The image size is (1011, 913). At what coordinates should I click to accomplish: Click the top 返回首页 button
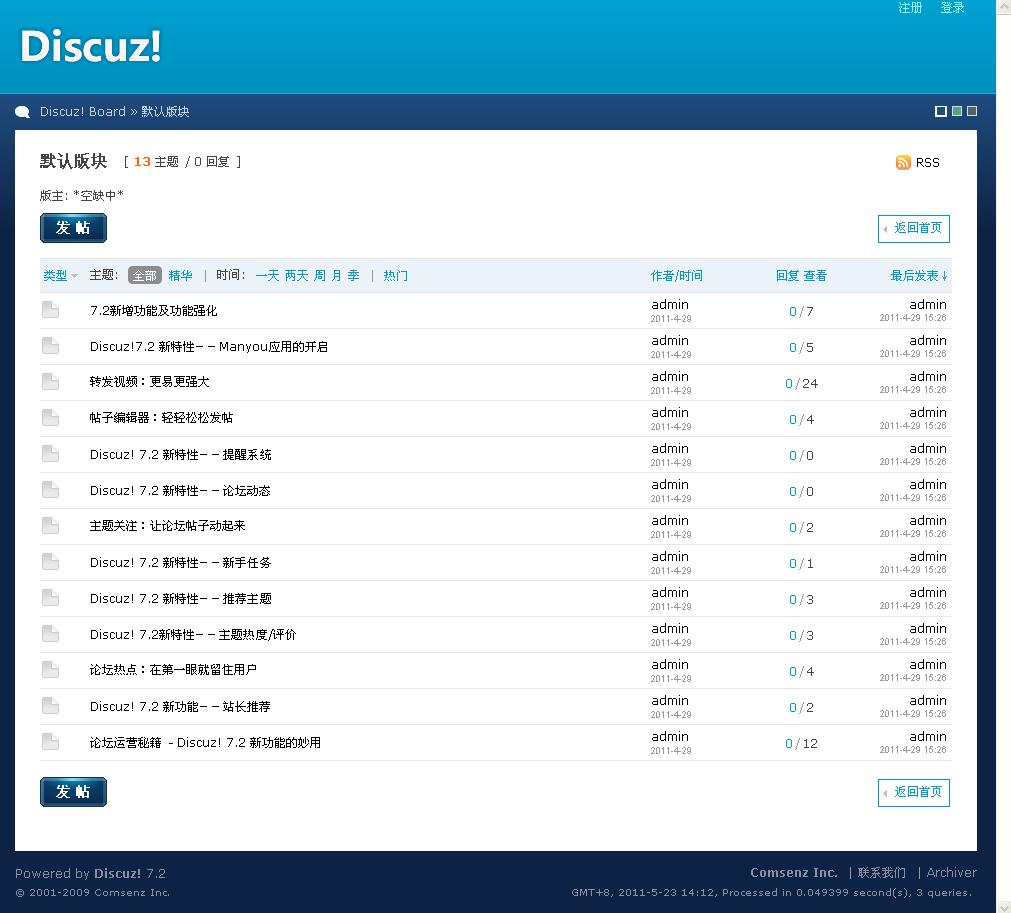pos(914,229)
